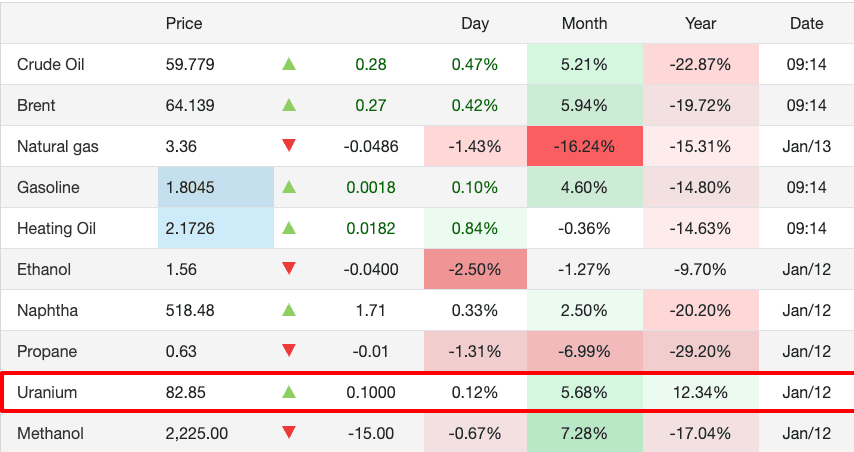This screenshot has width=854, height=452.
Task: Open the Naphtha commodity link
Action: tap(47, 310)
